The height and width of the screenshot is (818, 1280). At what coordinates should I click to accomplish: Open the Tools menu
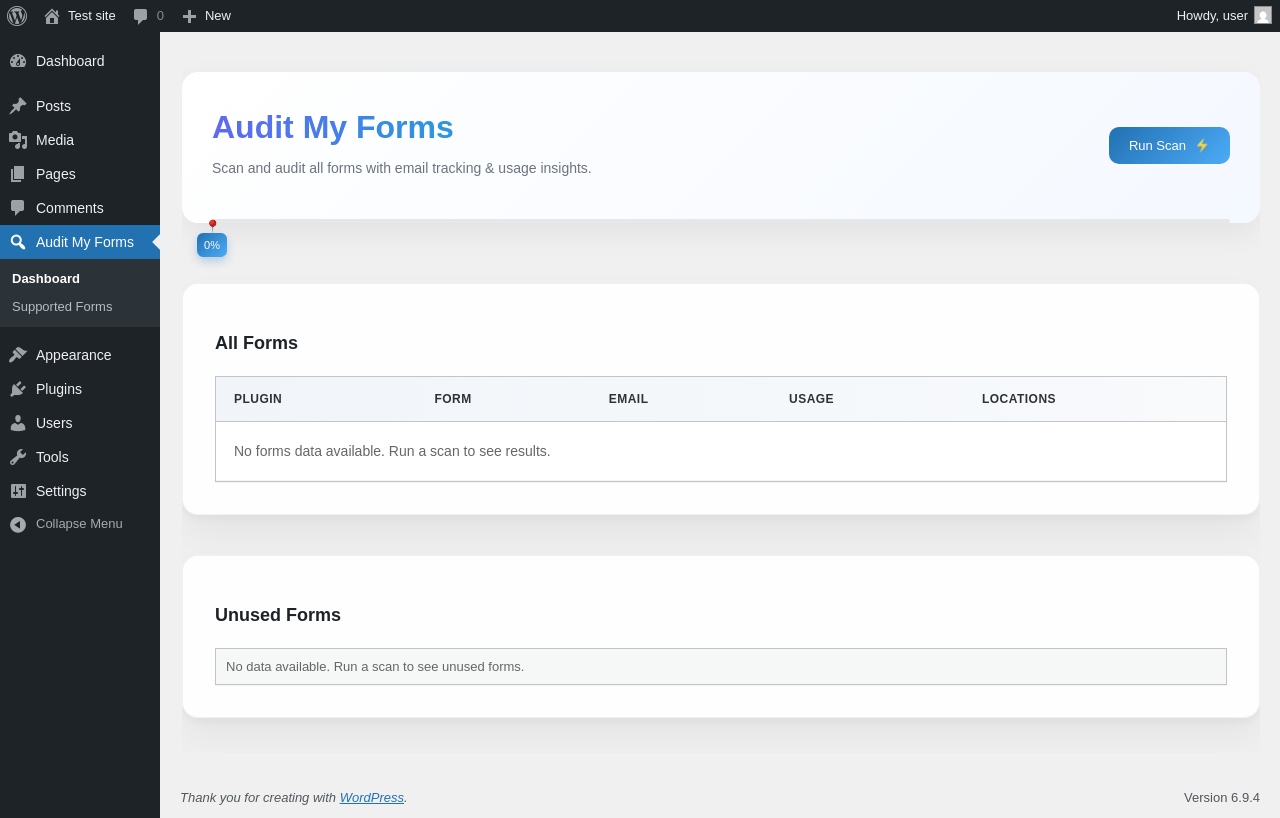click(52, 457)
